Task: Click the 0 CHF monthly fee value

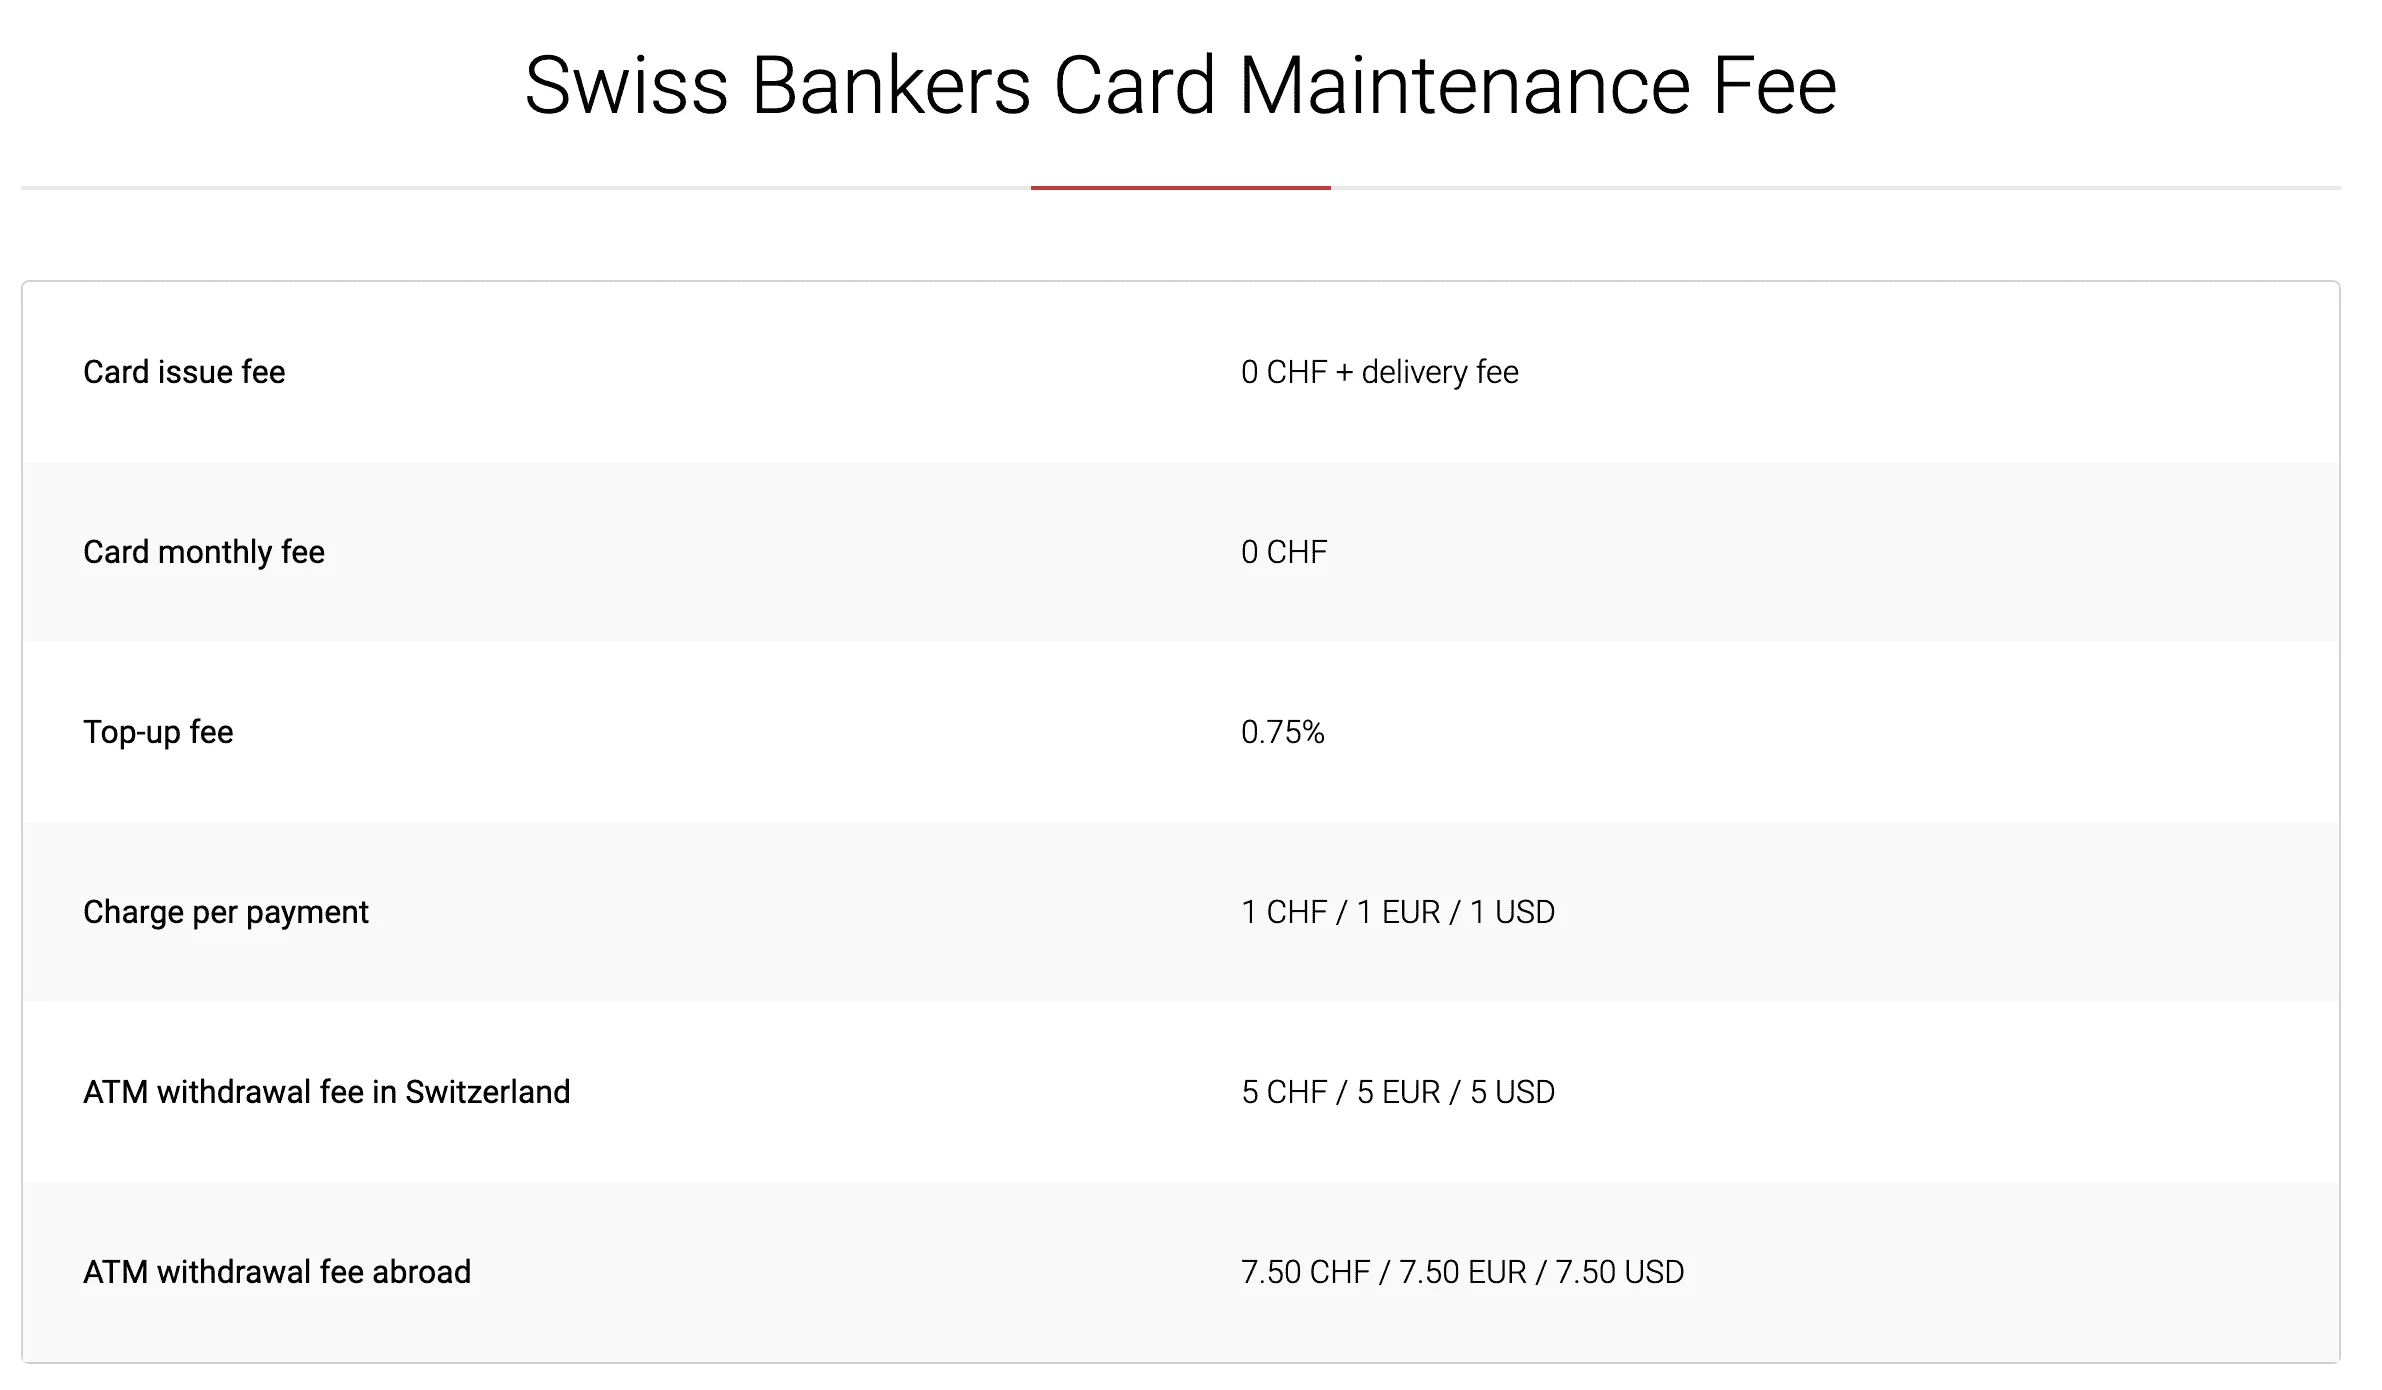Action: pyautogui.click(x=1284, y=552)
